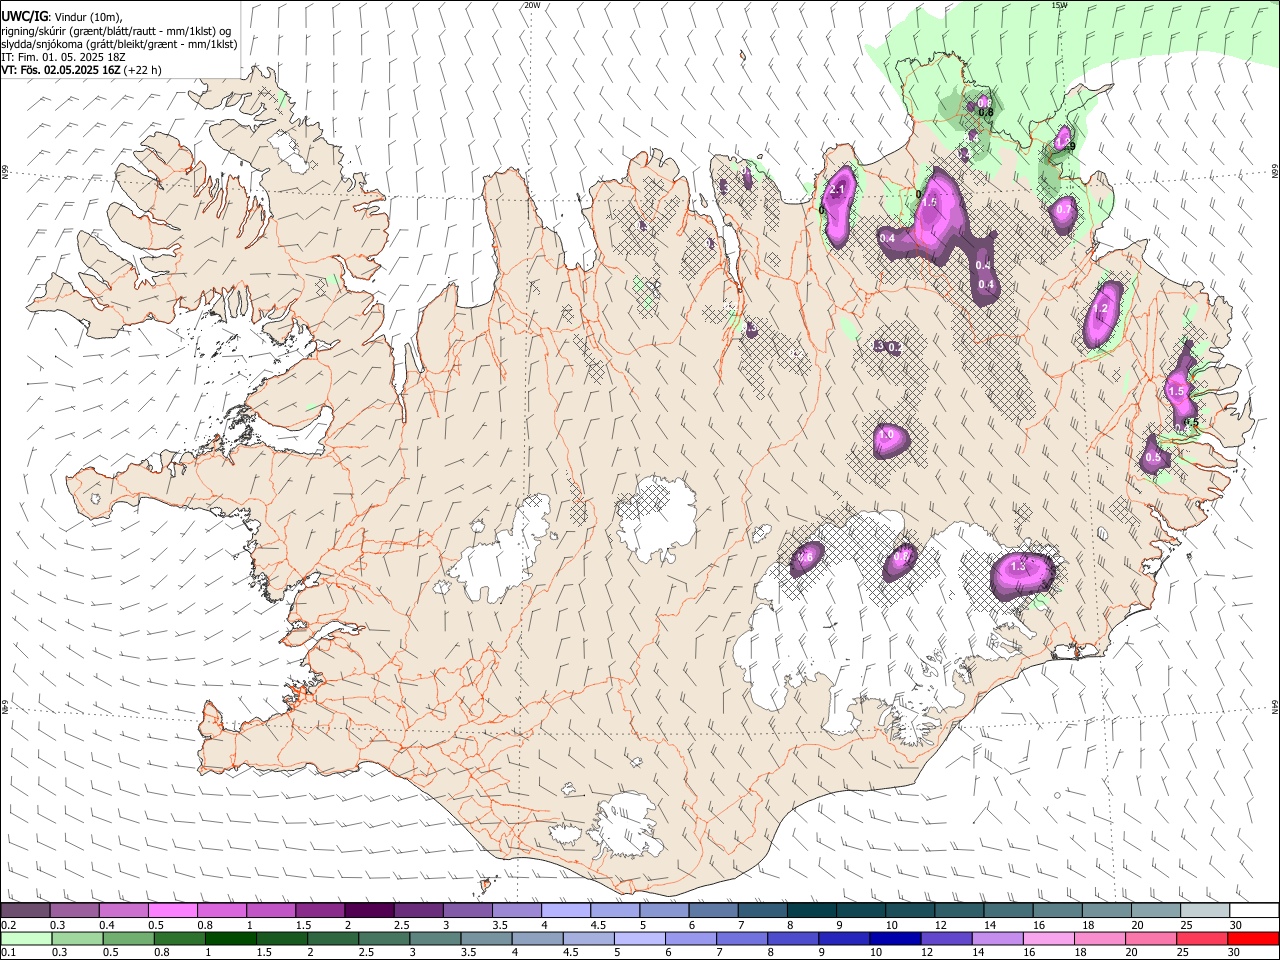Click upper legend swatch between 0.2 and 0.3

(x=25, y=911)
